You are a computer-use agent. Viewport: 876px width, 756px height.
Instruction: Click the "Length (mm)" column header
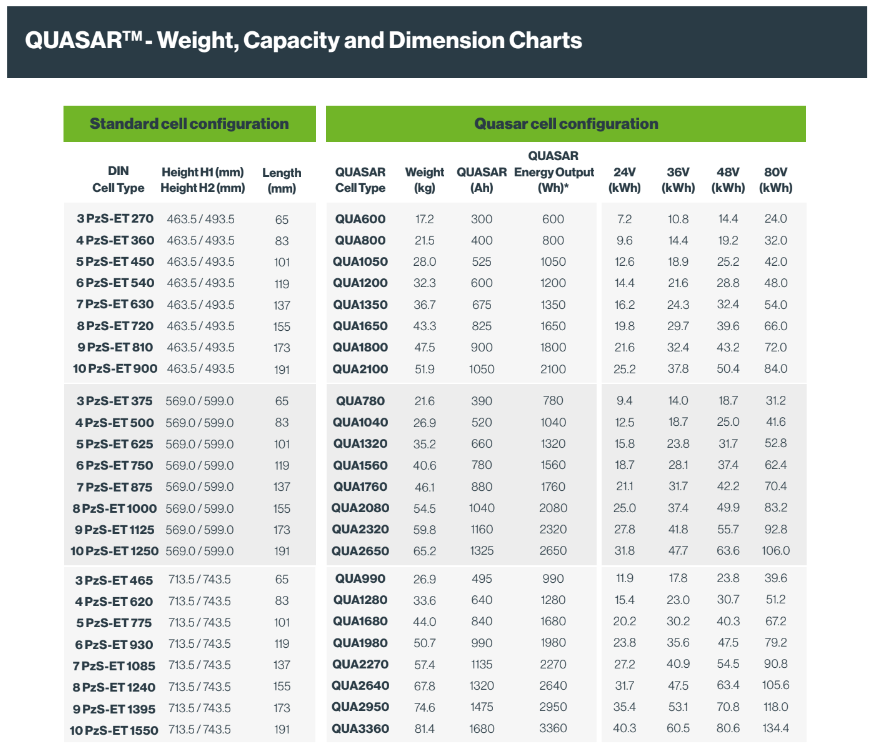pos(282,180)
